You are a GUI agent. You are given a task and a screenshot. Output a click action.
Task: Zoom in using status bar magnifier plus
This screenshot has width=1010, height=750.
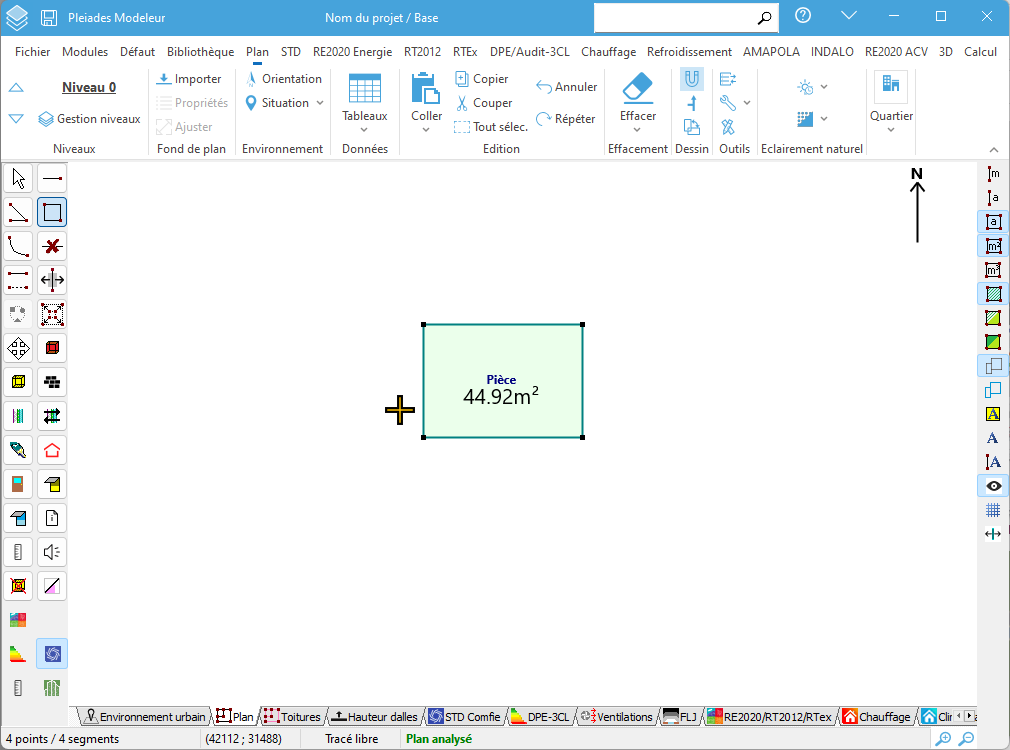(943, 739)
